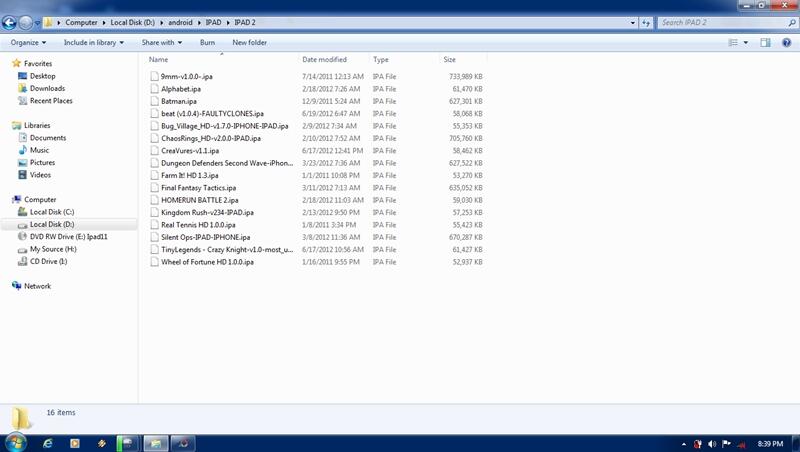Open Local Disk (C:)

tap(52, 212)
